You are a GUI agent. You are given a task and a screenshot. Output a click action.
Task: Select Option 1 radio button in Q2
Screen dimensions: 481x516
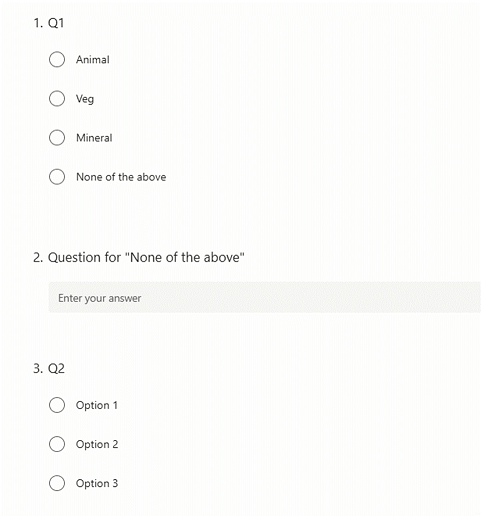(57, 405)
